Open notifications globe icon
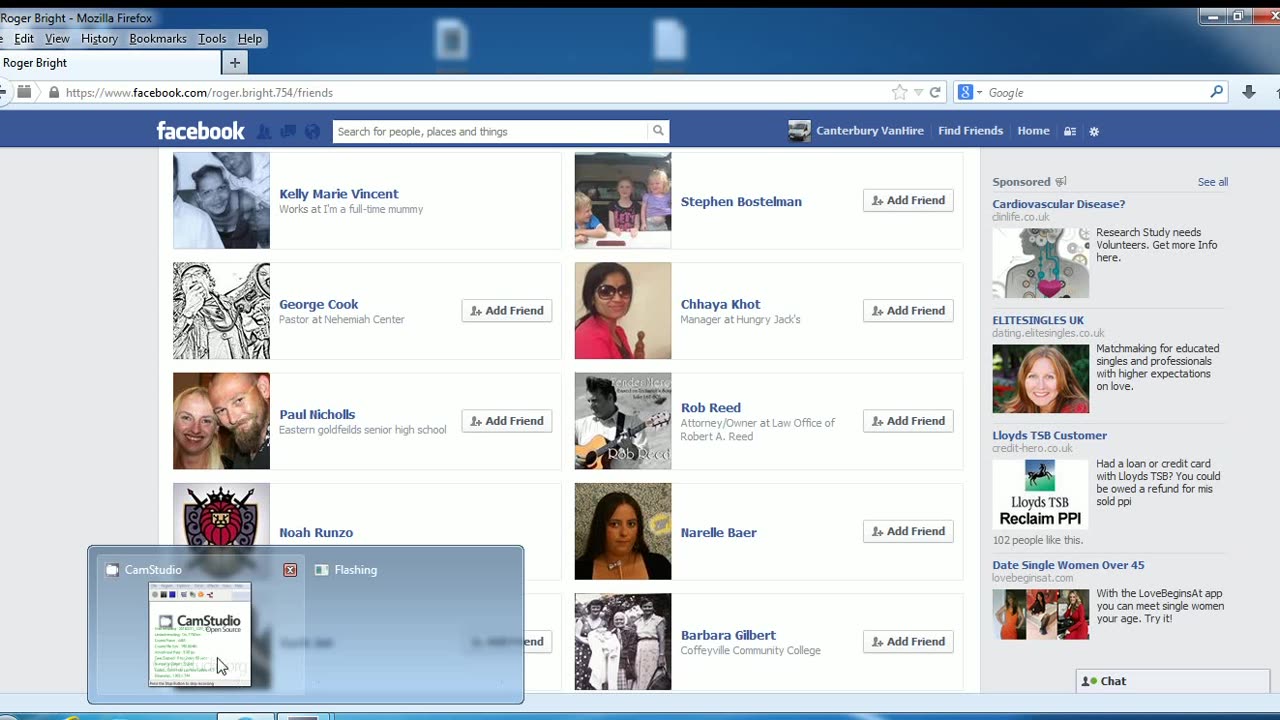1280x720 pixels. click(312, 131)
